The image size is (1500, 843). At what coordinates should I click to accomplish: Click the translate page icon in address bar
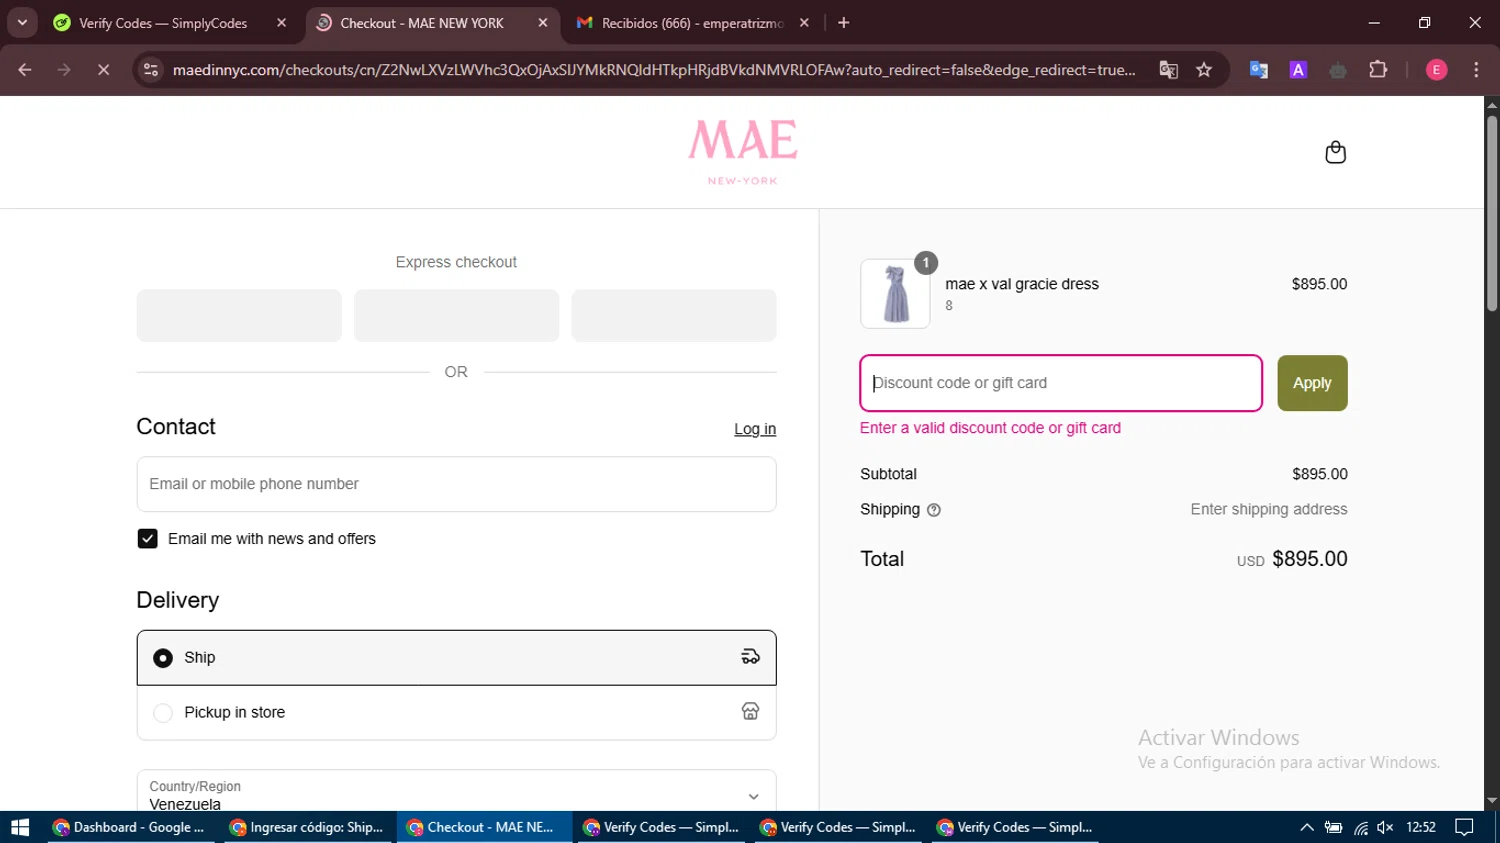1168,69
